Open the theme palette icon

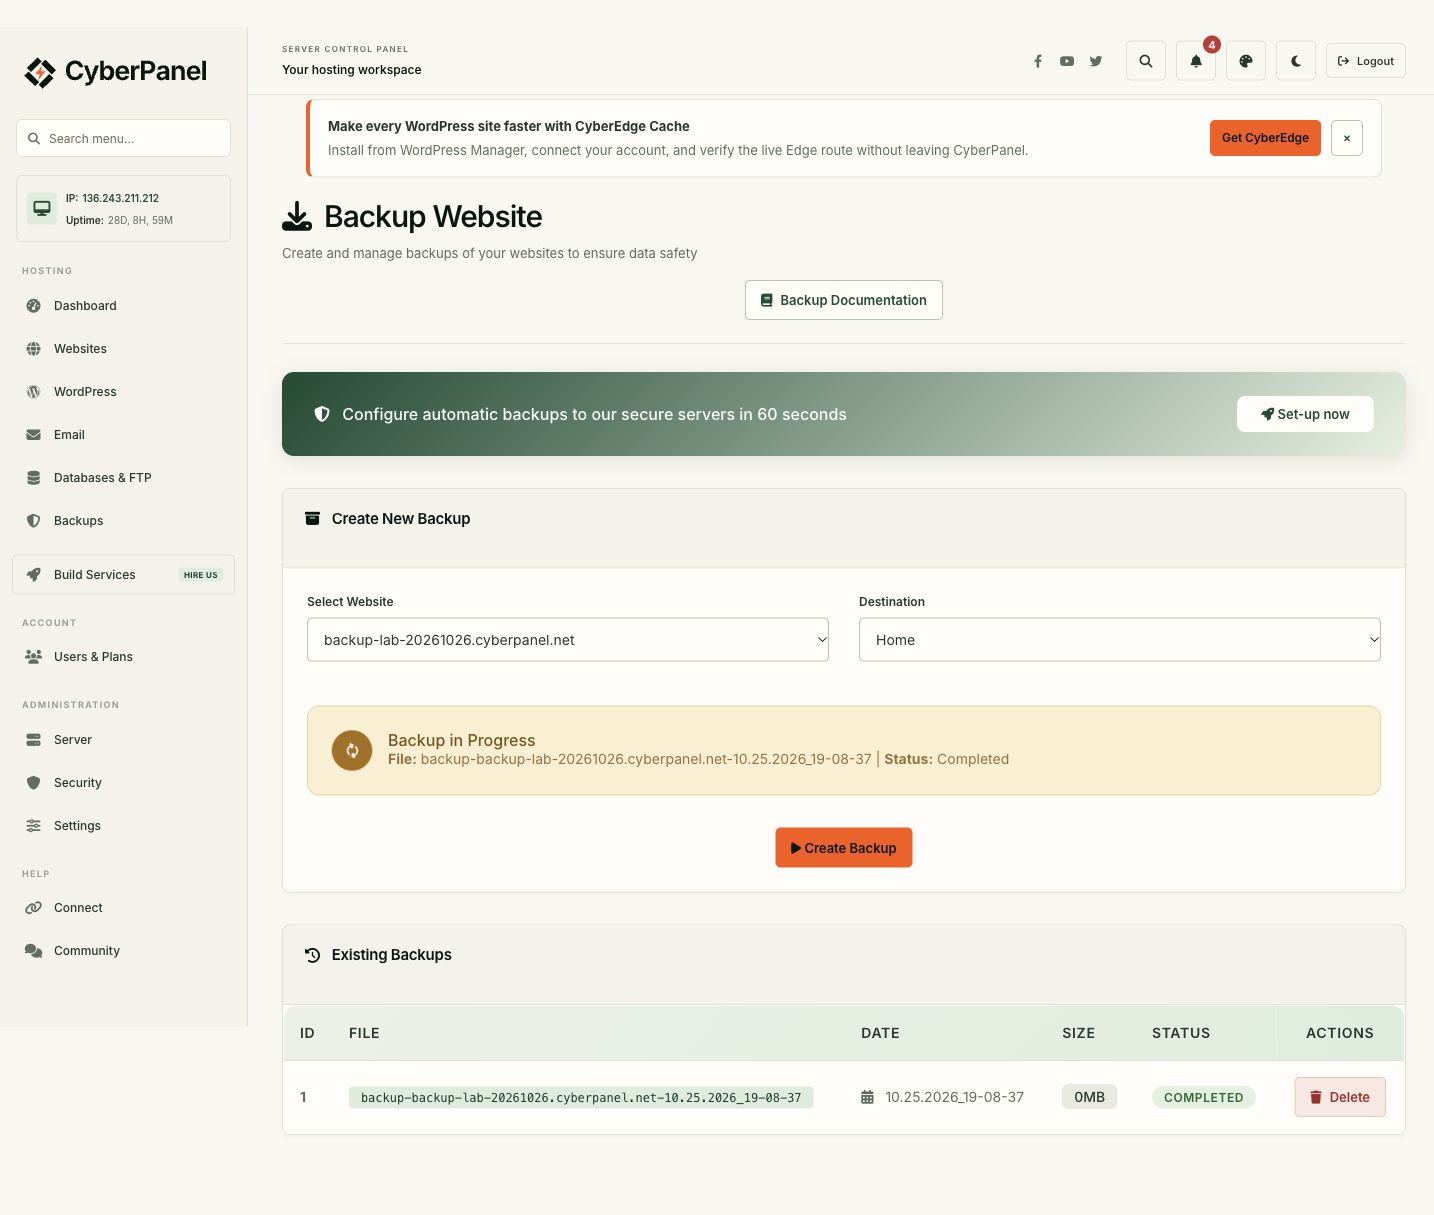click(x=1246, y=61)
